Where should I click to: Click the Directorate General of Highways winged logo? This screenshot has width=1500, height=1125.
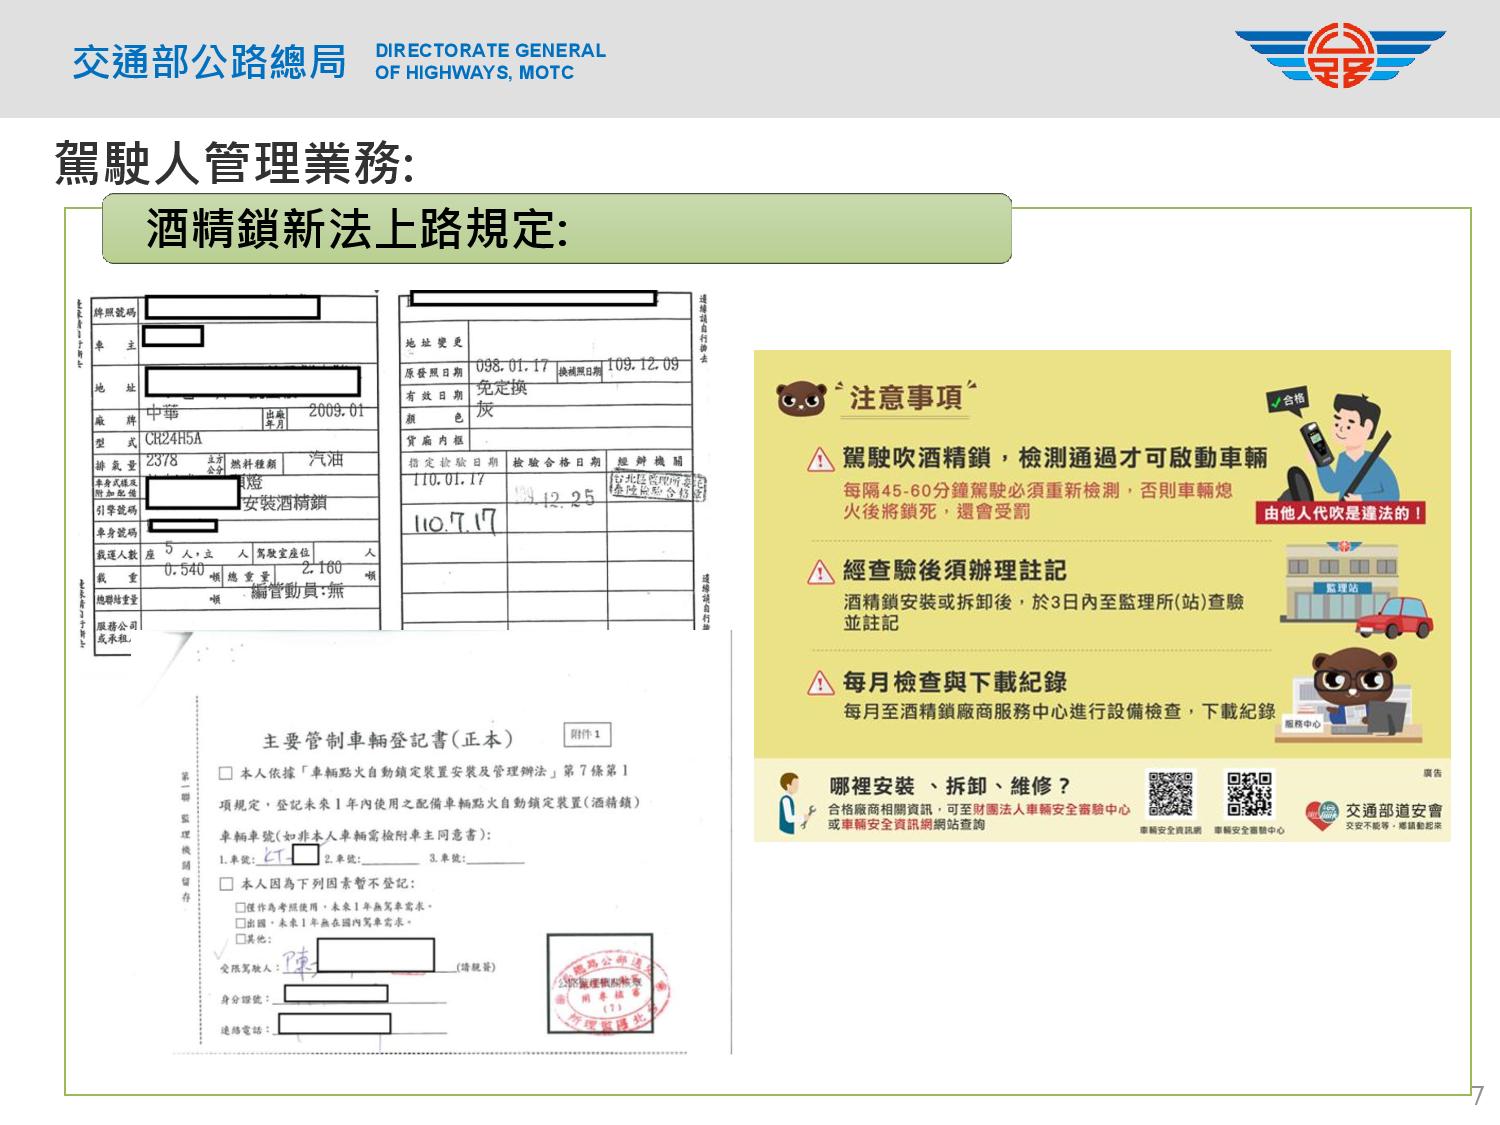point(1340,58)
